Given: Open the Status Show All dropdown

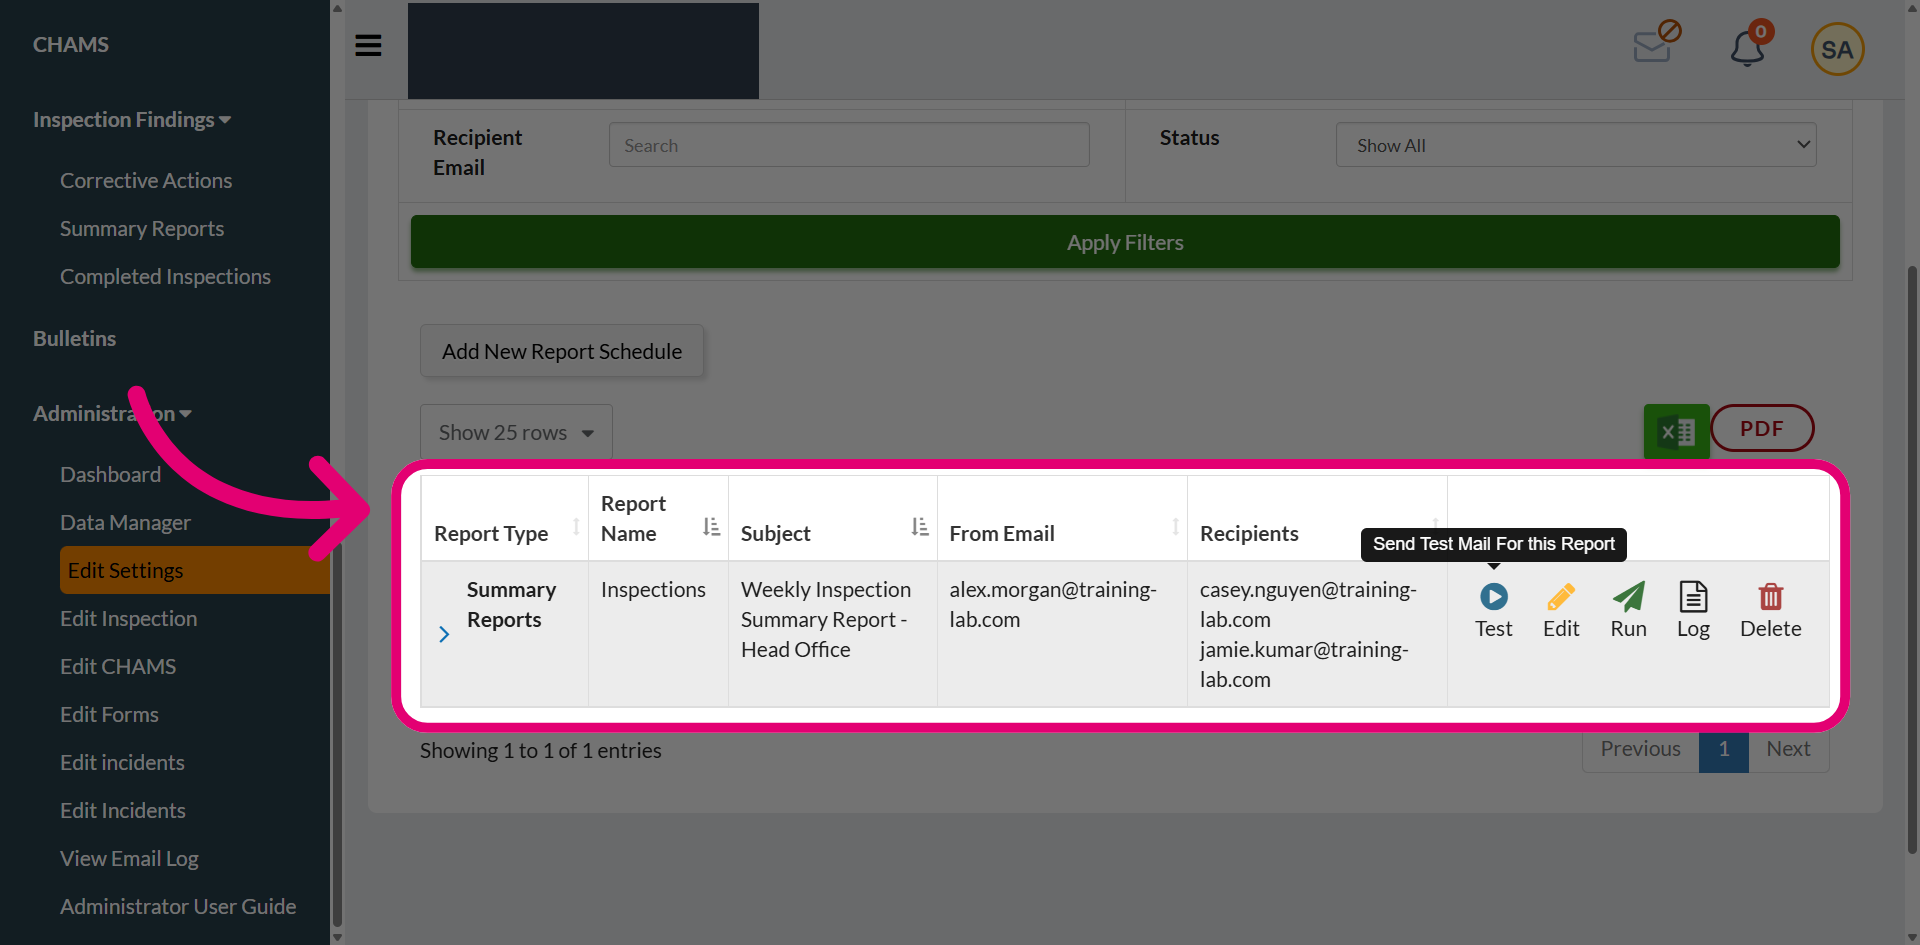Looking at the screenshot, I should pyautogui.click(x=1576, y=145).
